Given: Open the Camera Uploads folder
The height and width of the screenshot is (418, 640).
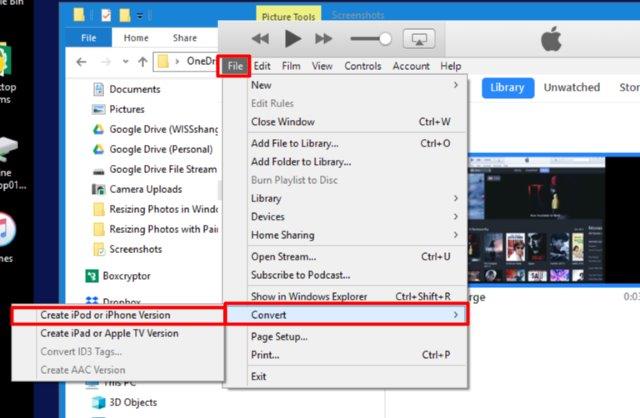Looking at the screenshot, I should (137, 189).
